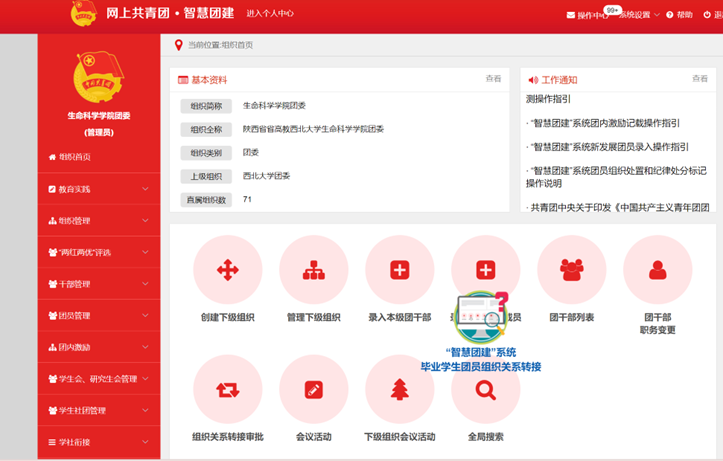Expand the 学生社团管理 menu chevron
This screenshot has width=723, height=461.
coord(145,410)
